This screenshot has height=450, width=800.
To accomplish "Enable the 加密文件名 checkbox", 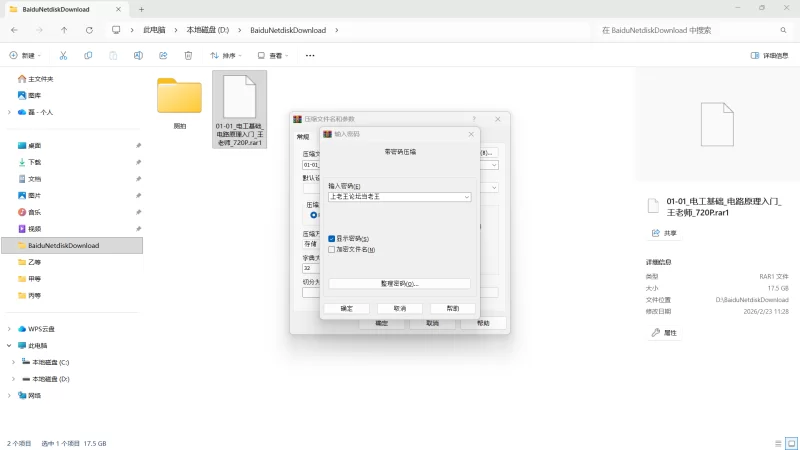I will point(332,249).
